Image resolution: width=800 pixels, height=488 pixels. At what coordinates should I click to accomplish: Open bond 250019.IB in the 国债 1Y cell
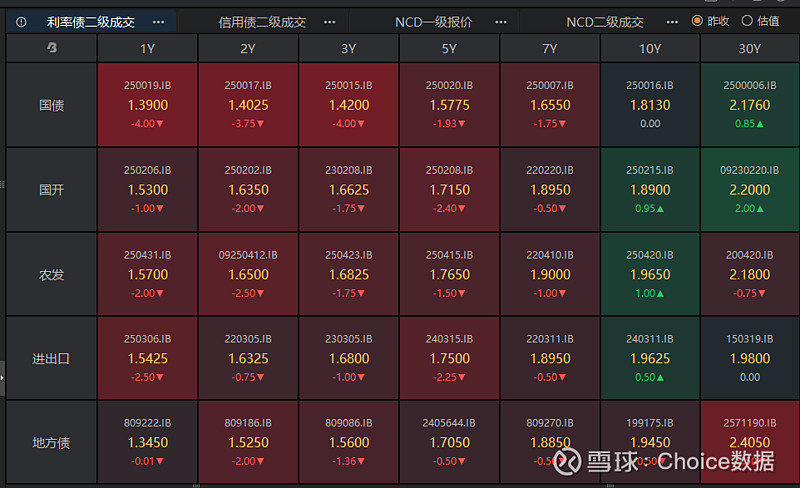[147, 105]
